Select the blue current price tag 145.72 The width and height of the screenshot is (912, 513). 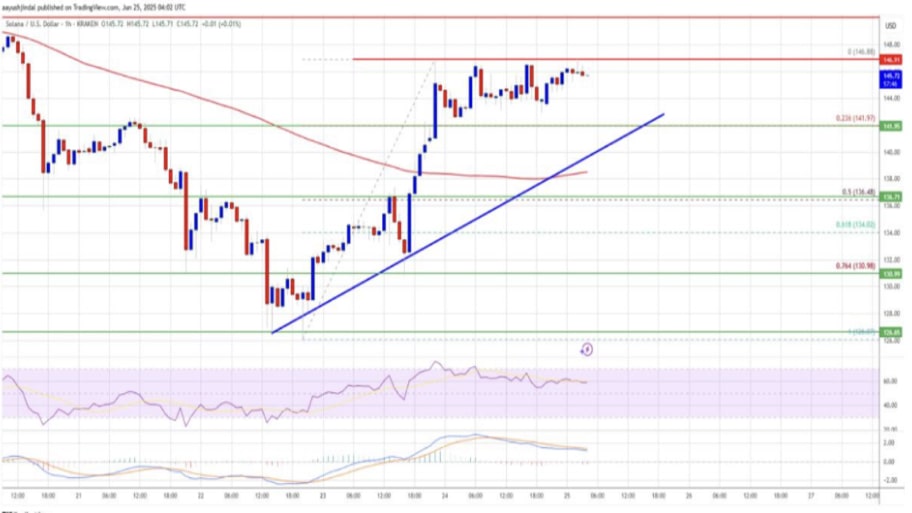[892, 80]
